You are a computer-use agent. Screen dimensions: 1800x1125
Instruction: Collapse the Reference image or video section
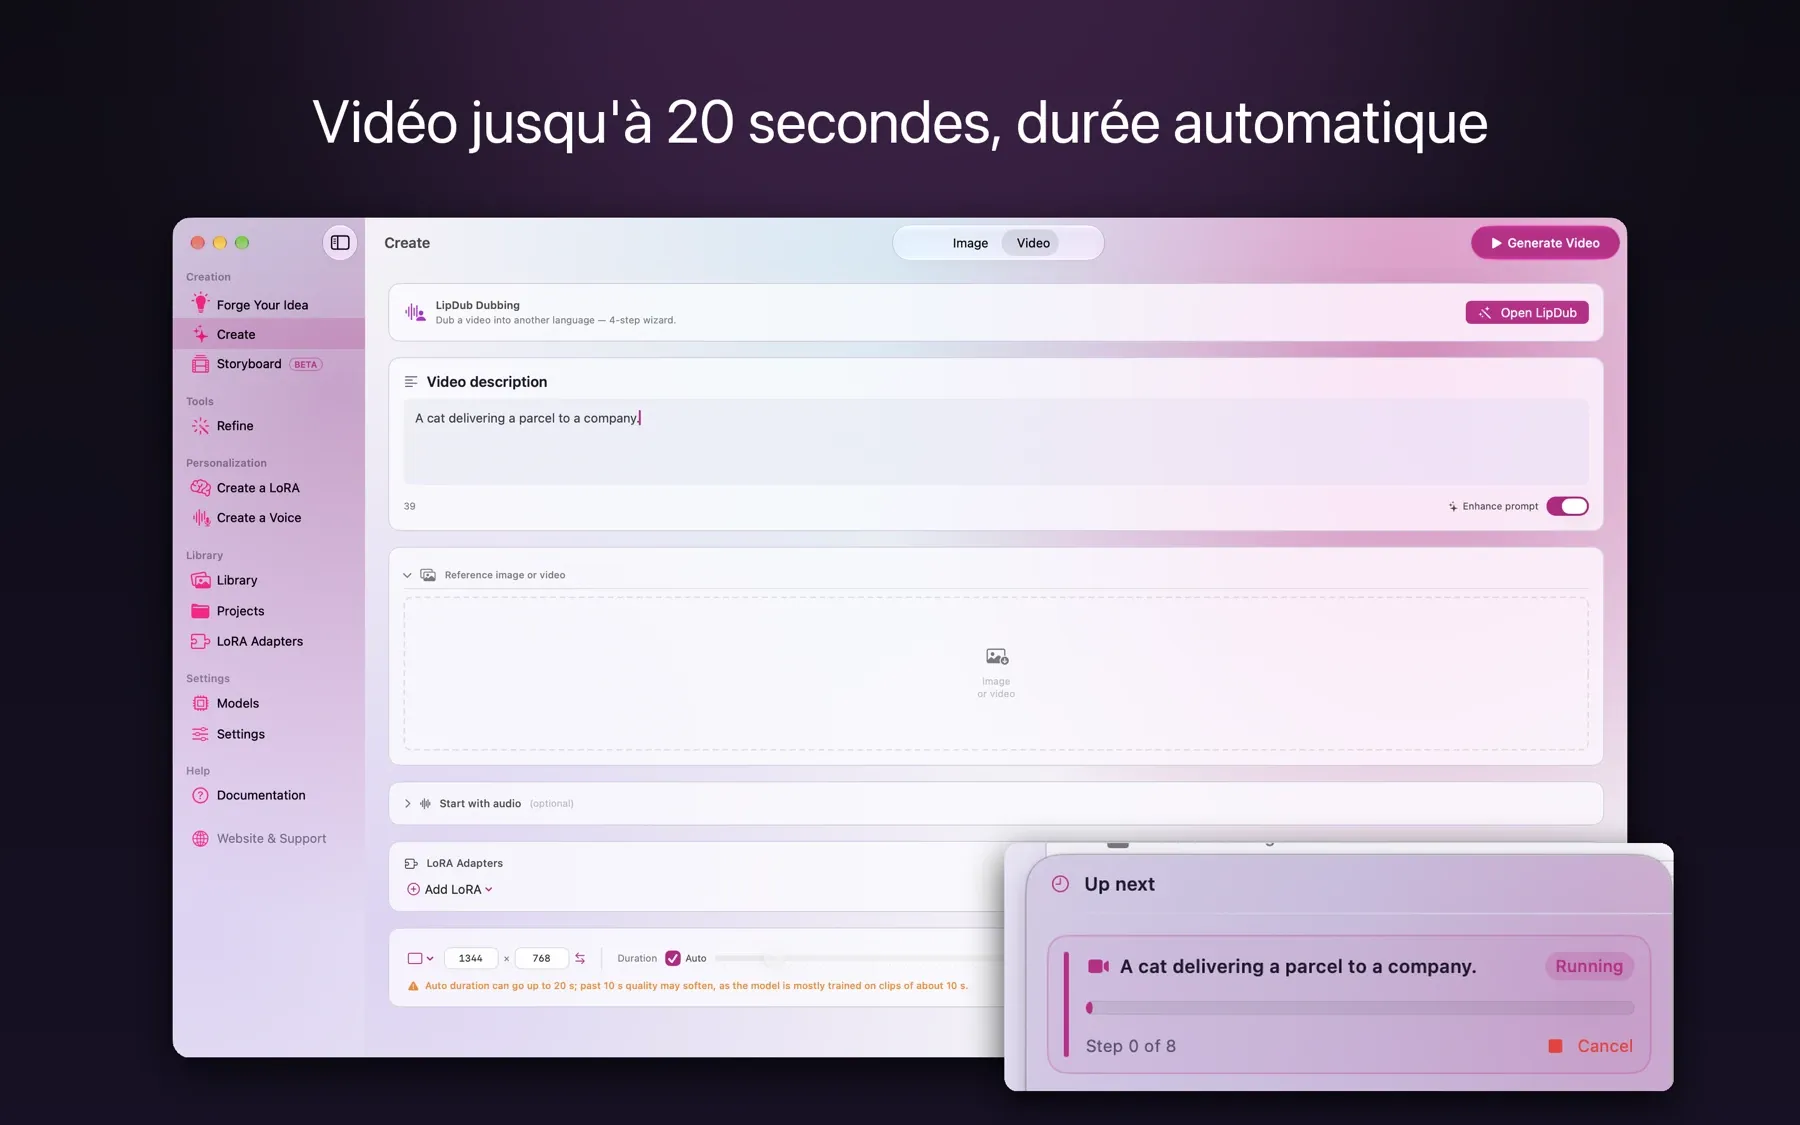[x=407, y=575]
